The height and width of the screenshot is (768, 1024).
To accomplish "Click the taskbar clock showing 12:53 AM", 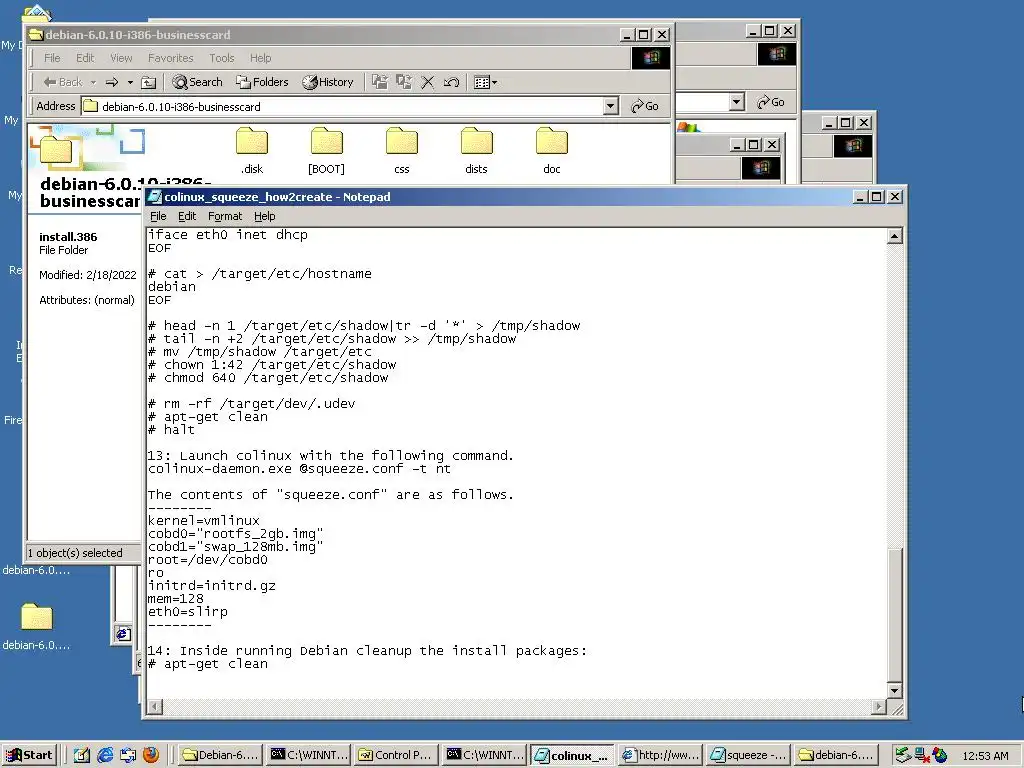I will pos(985,756).
